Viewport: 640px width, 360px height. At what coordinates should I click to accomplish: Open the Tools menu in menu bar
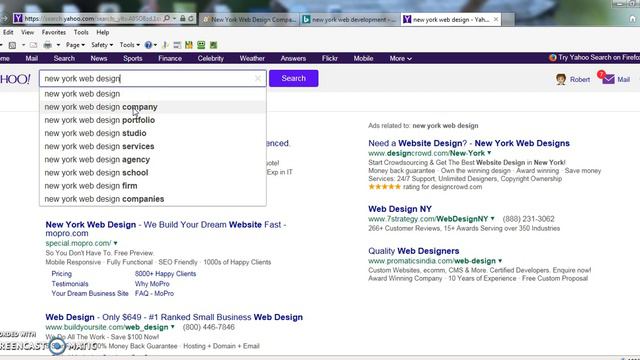(81, 32)
